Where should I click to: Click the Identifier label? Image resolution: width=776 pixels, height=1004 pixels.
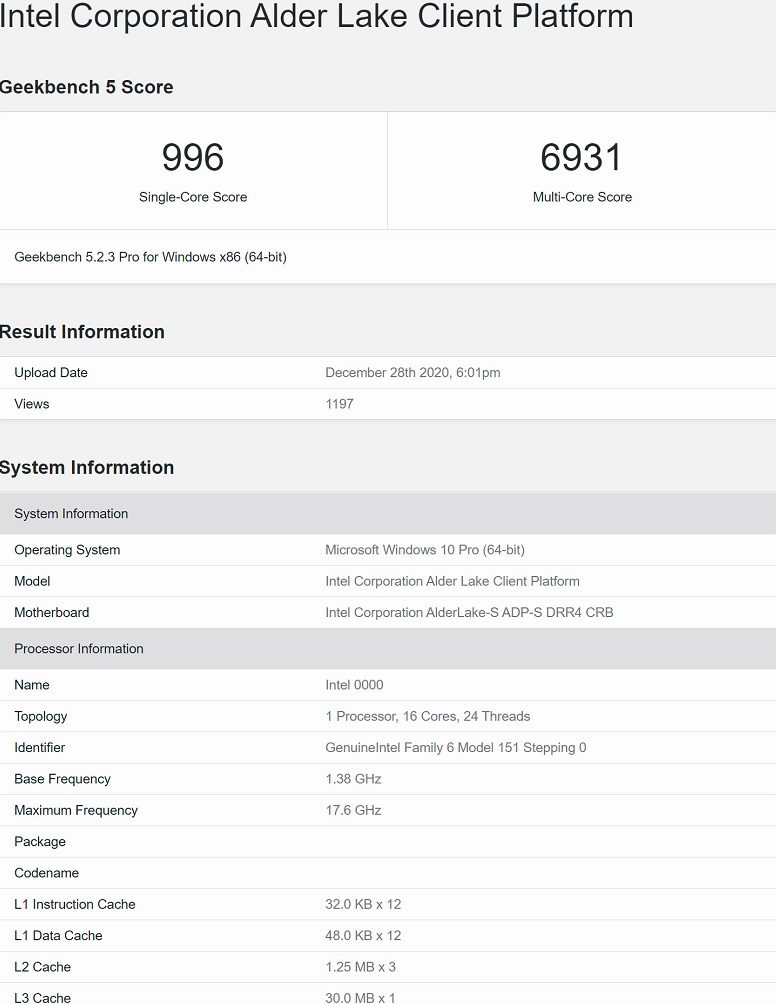40,748
